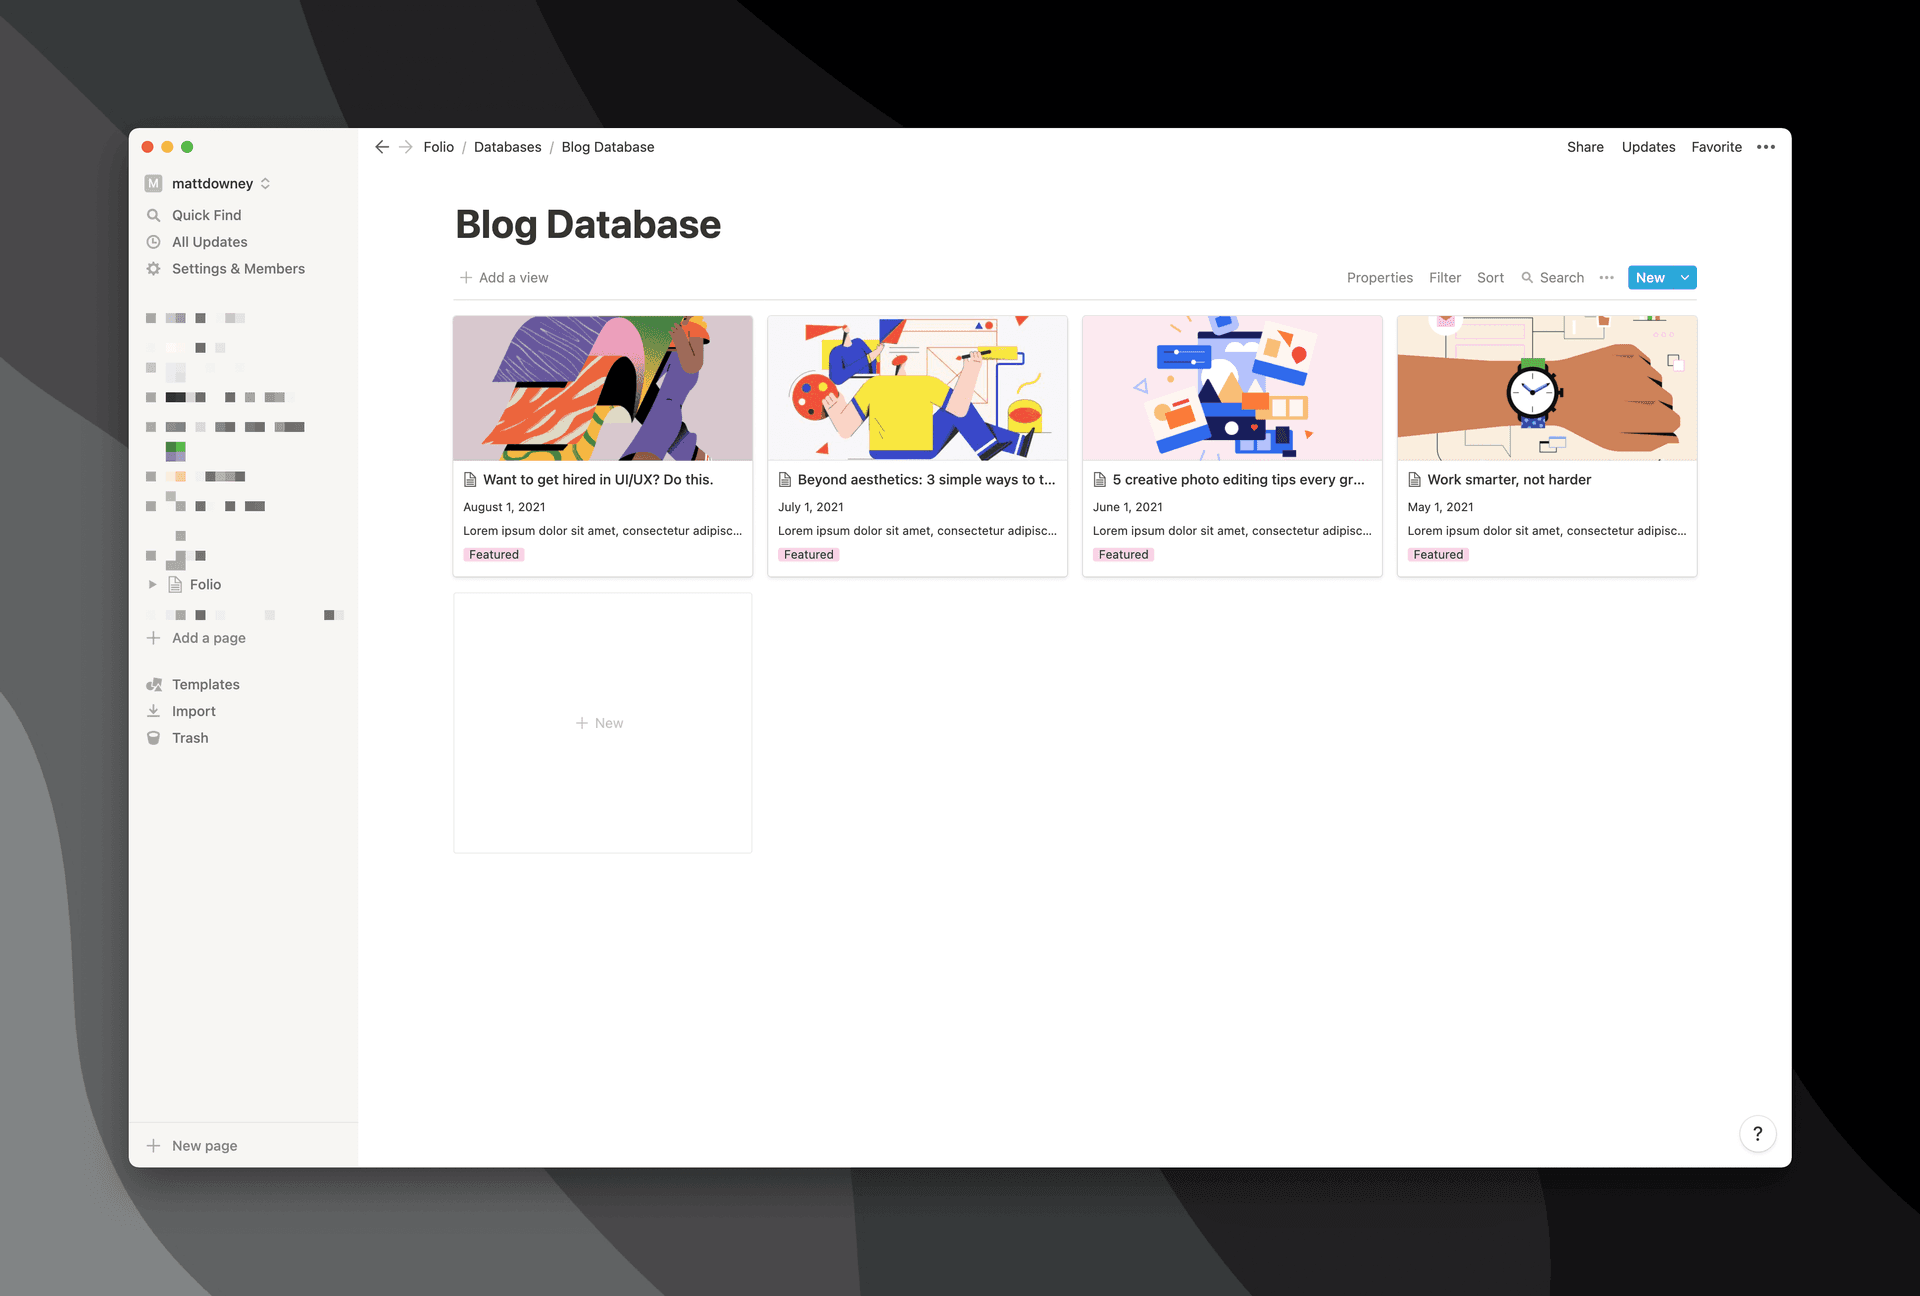The width and height of the screenshot is (1920, 1296).
Task: Open the page options menu at top right
Action: tap(1765, 146)
